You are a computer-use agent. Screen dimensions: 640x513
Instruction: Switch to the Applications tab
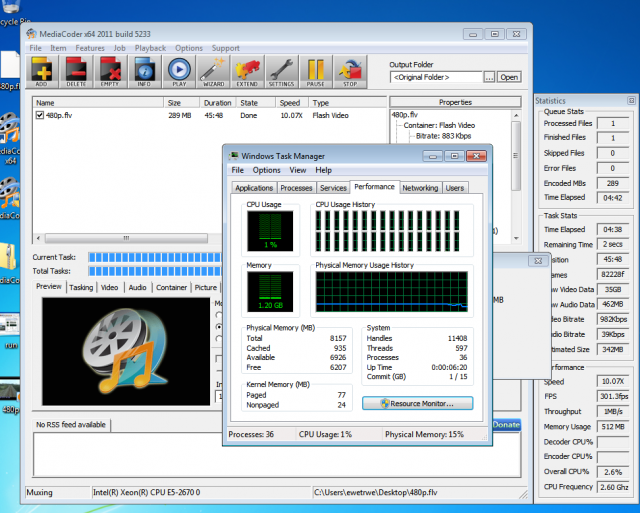point(254,188)
